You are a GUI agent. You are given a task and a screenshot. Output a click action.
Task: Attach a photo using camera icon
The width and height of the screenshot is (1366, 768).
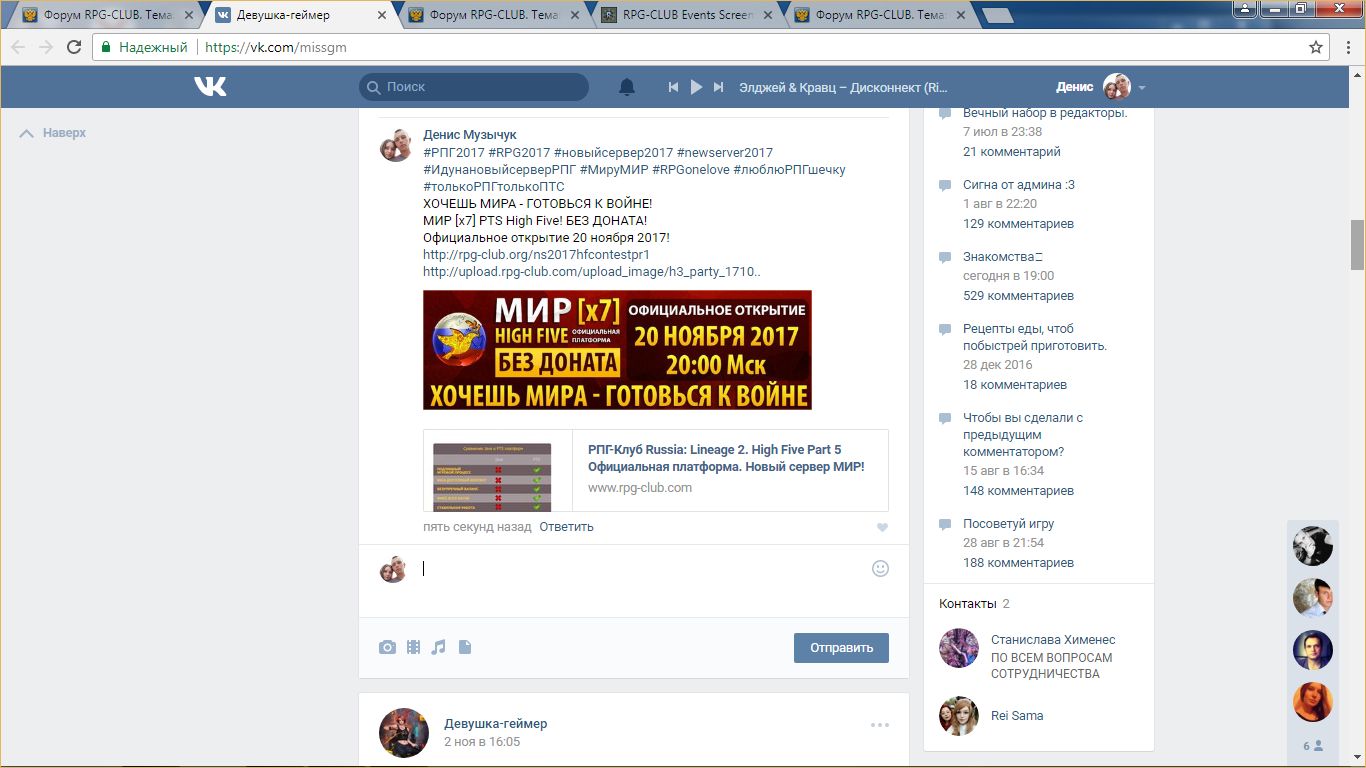coord(387,647)
